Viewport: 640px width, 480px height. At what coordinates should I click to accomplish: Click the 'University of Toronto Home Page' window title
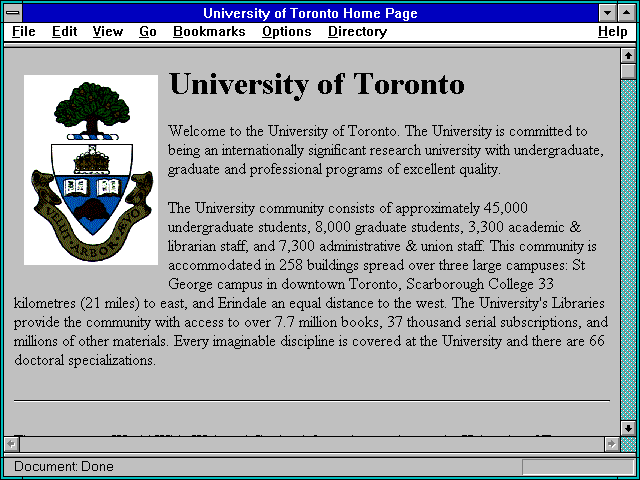tap(310, 13)
